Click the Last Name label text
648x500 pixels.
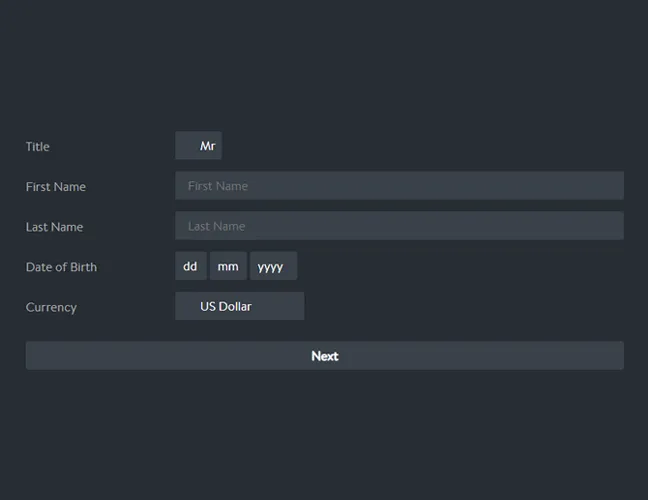(x=54, y=227)
